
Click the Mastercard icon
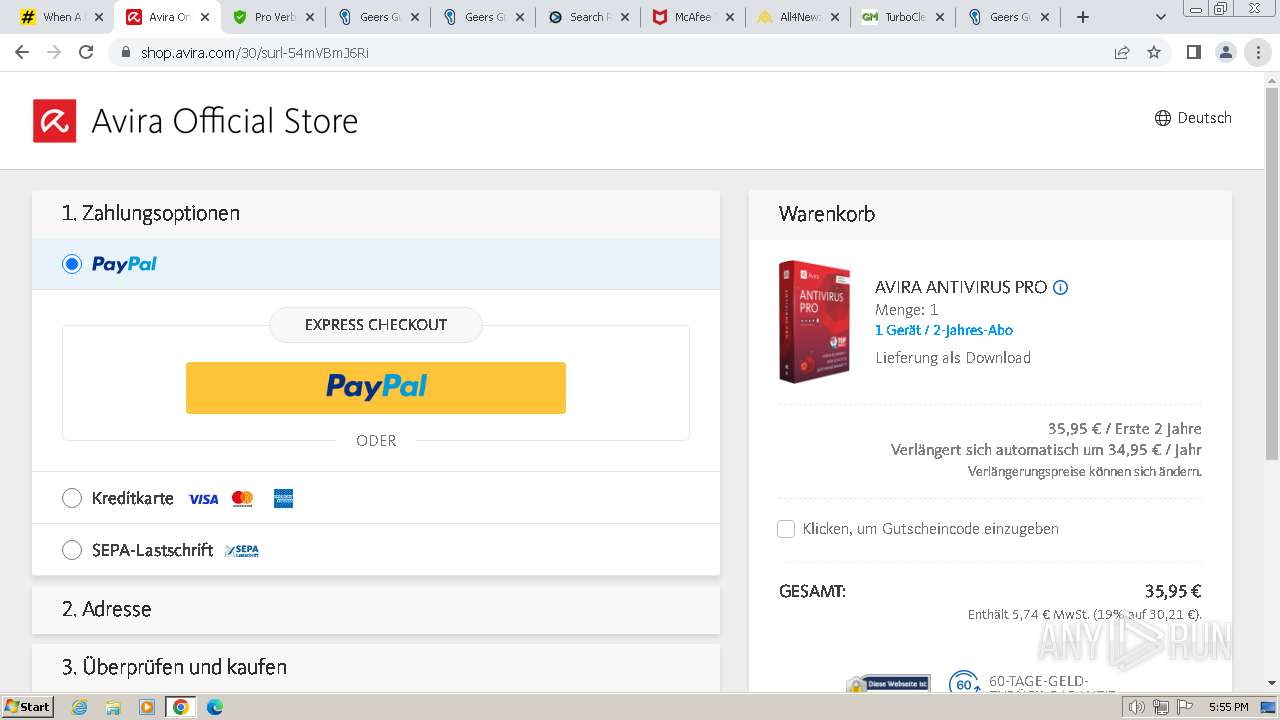click(242, 499)
